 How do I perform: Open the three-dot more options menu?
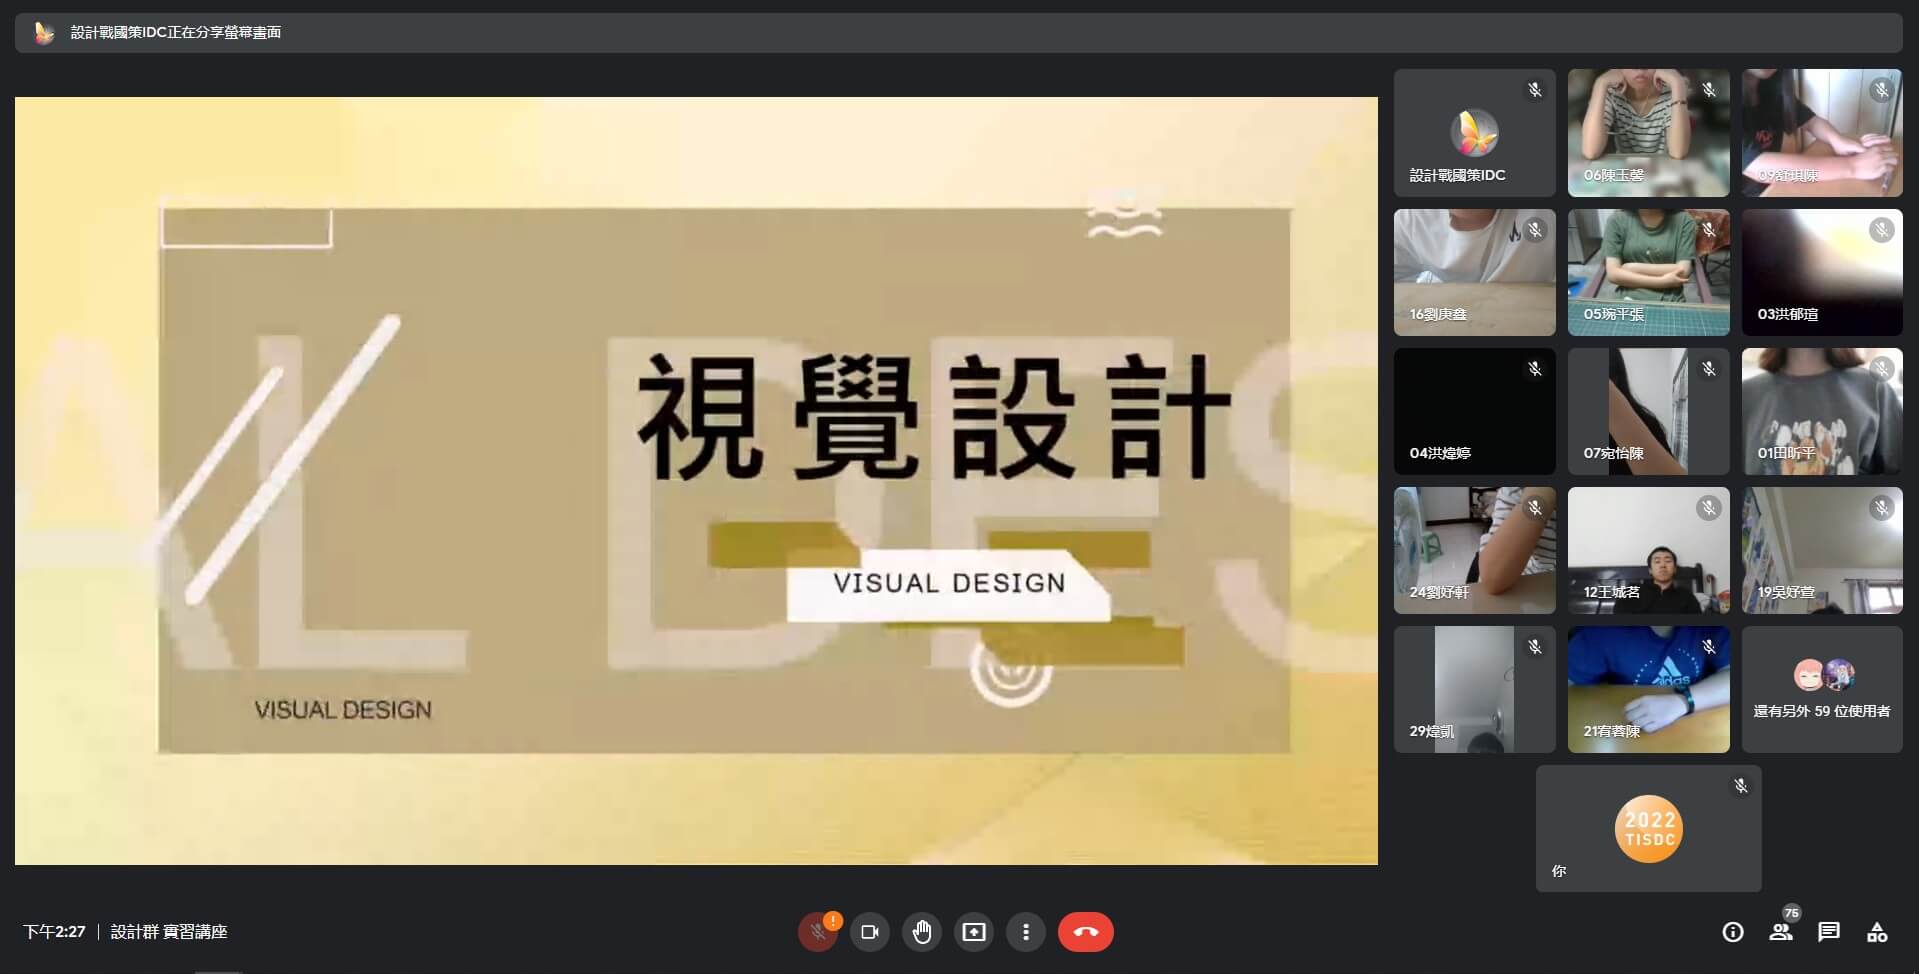[1025, 932]
